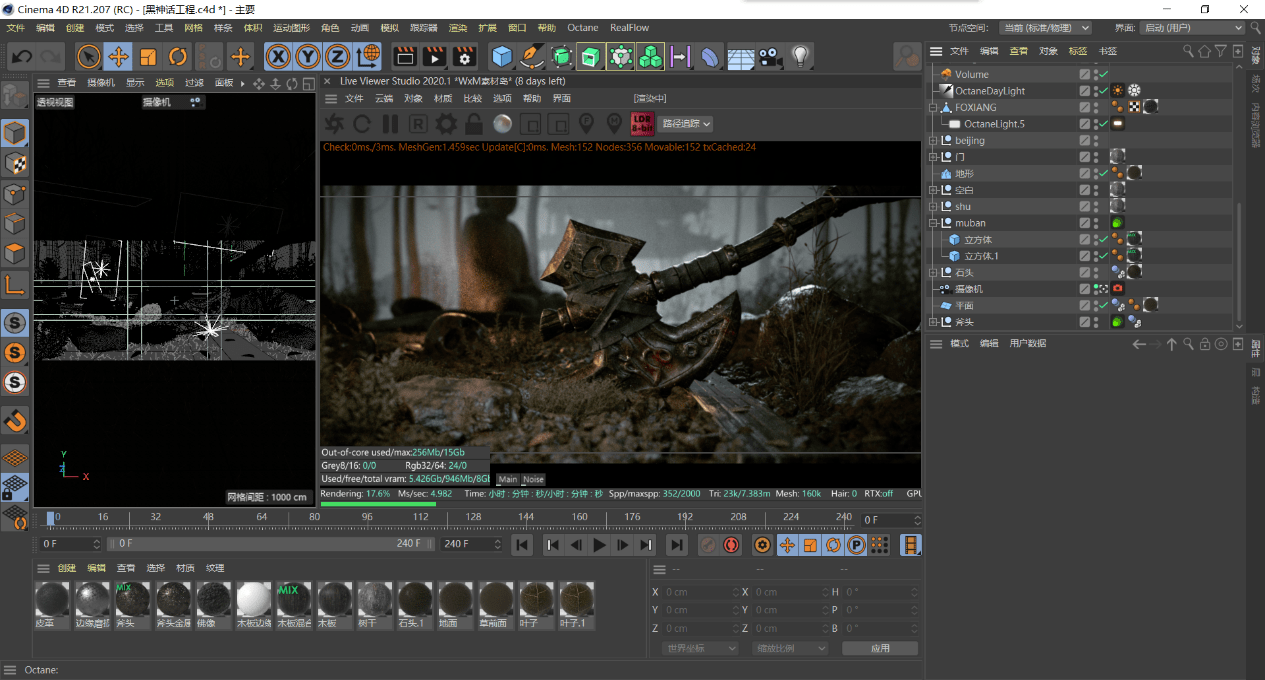Open the 路径追踪 kernel dropdown

click(686, 124)
